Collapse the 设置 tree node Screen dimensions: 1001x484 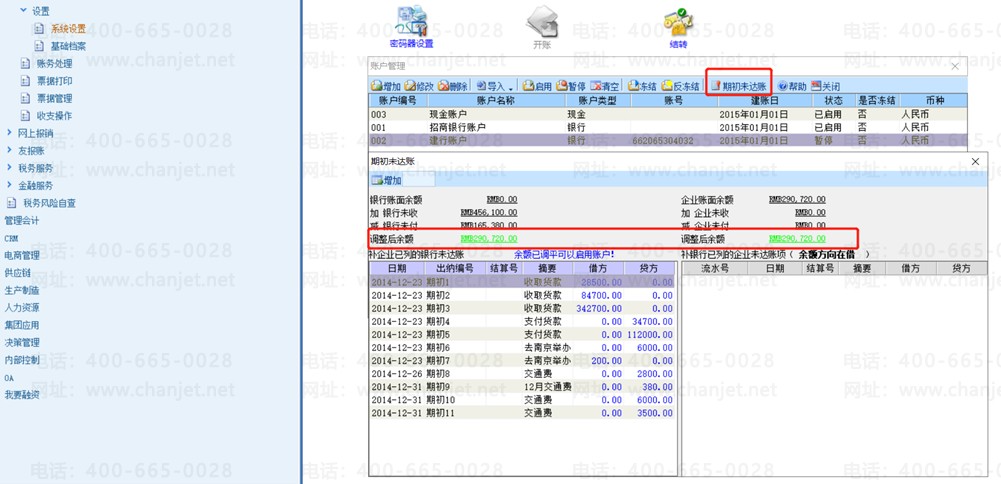tap(24, 11)
